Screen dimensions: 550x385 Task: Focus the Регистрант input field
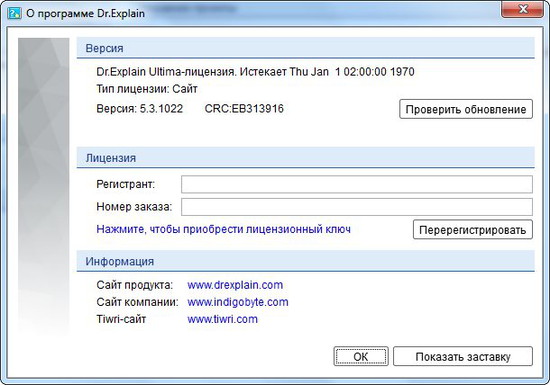tap(357, 184)
